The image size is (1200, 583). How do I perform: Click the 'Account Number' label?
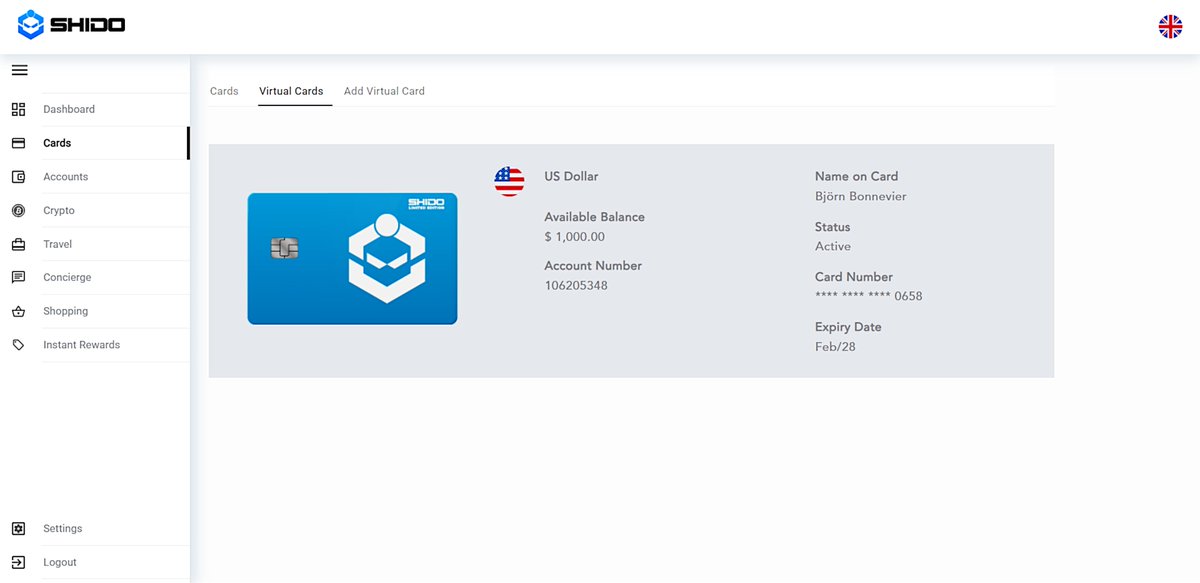coord(593,266)
